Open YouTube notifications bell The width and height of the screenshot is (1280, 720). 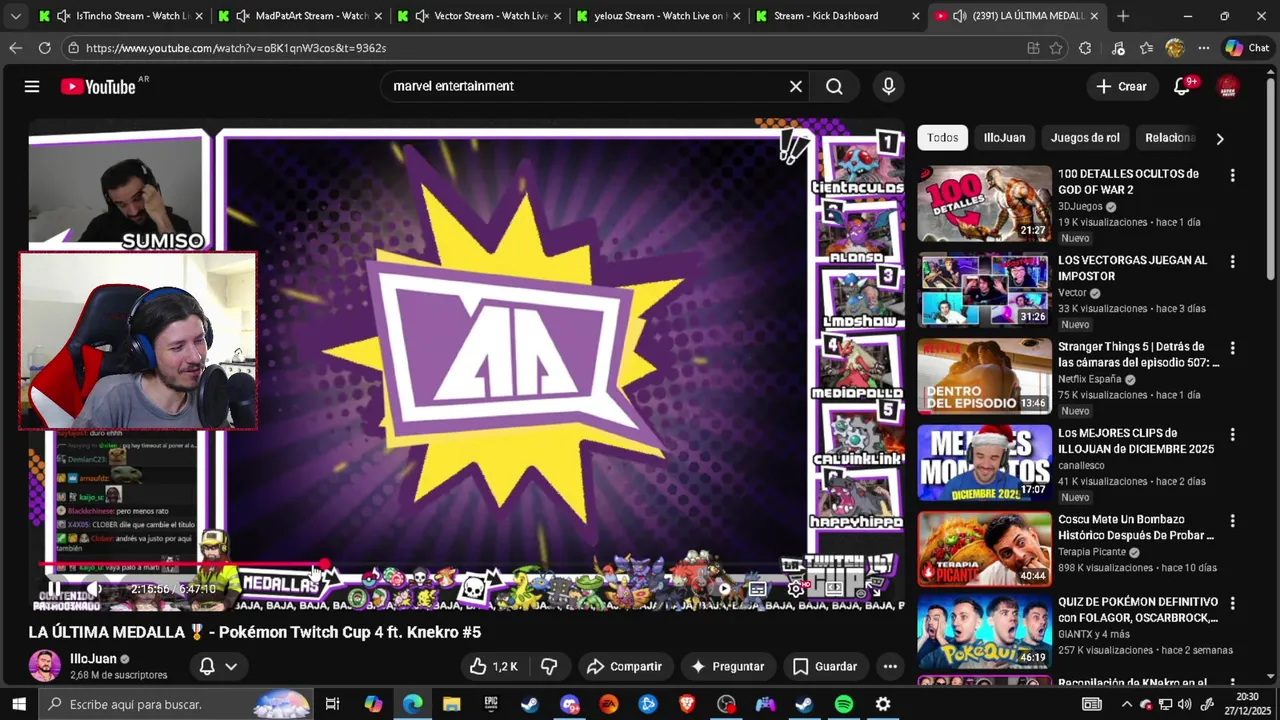point(1182,87)
